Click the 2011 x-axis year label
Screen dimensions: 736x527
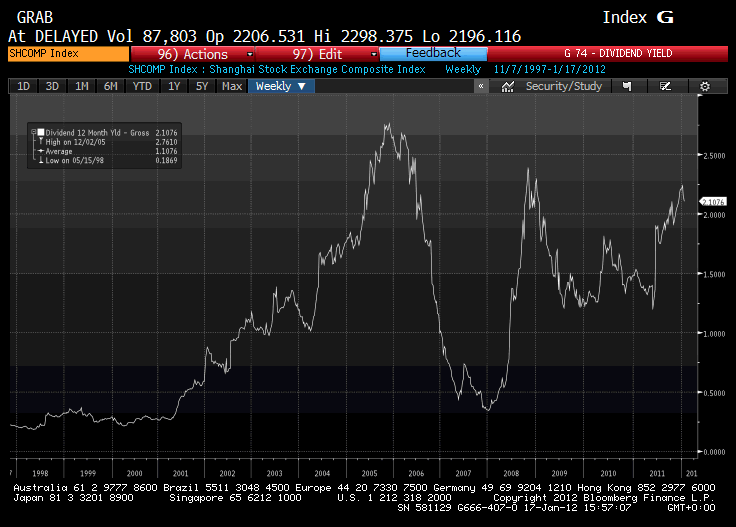[657, 474]
